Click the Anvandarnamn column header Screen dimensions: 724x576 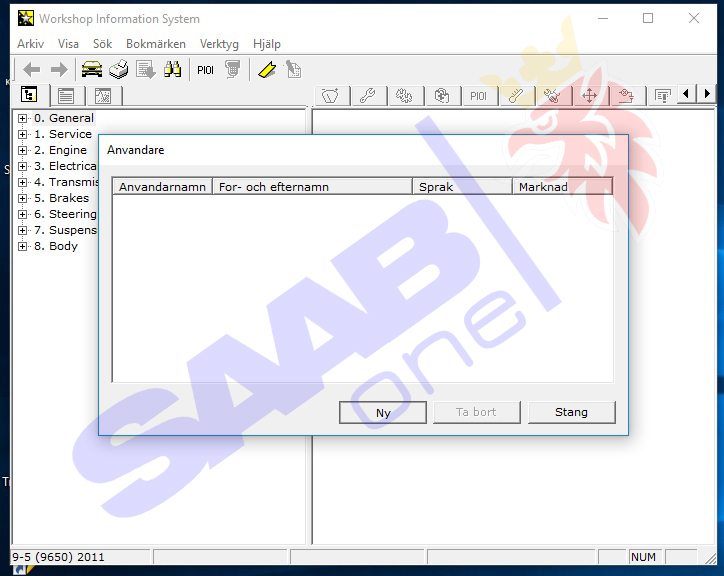162,187
